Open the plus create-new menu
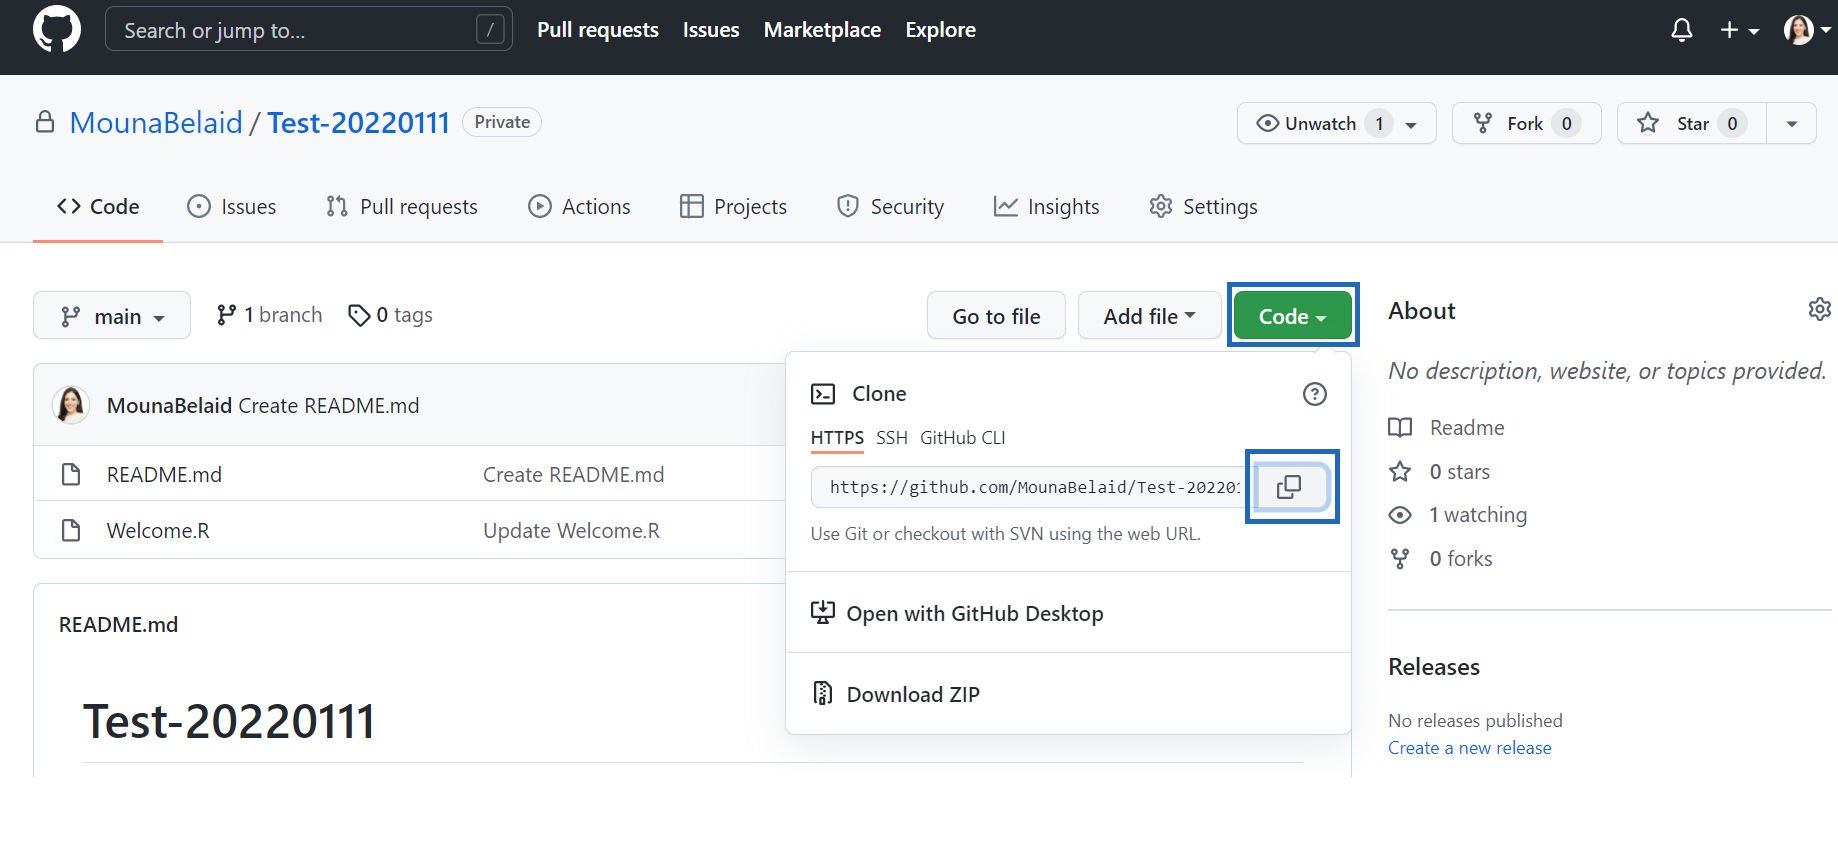 1739,30
